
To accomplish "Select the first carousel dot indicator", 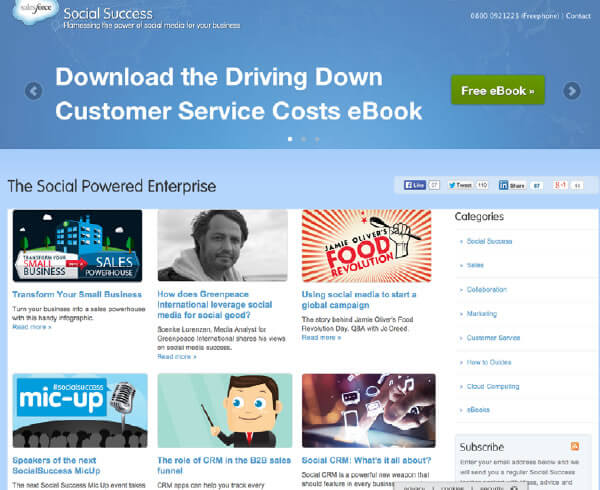I will [289, 139].
